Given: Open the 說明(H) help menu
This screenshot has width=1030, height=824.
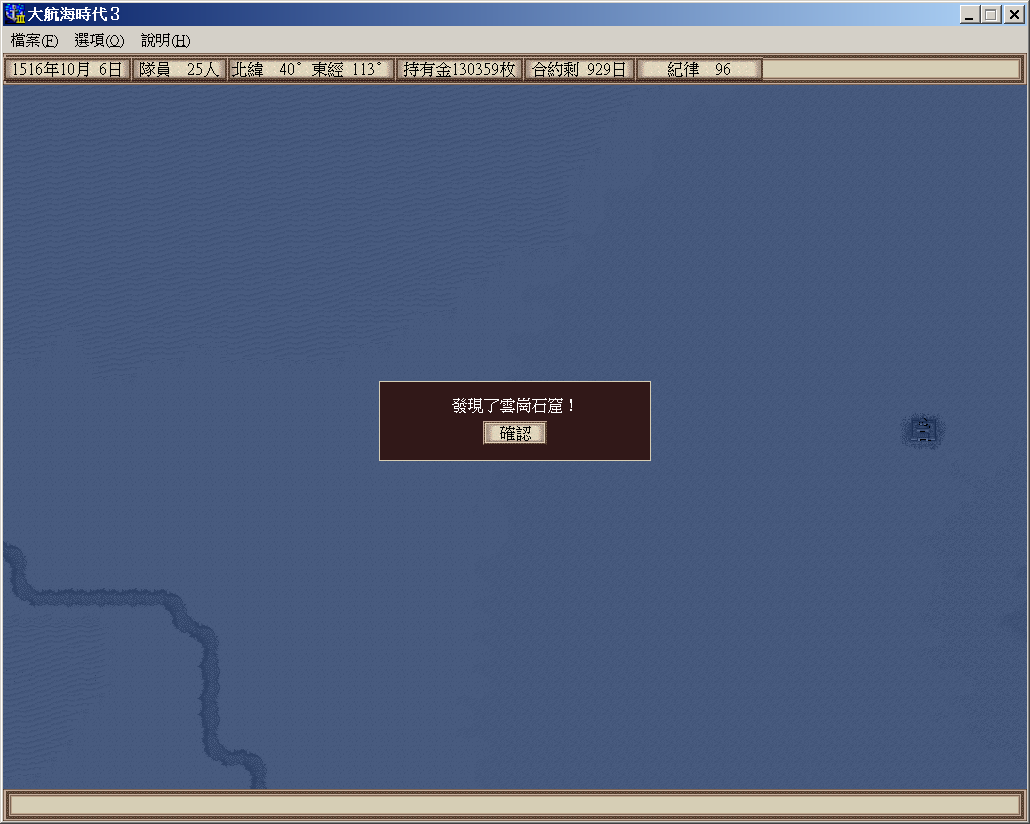Looking at the screenshot, I should pyautogui.click(x=165, y=41).
